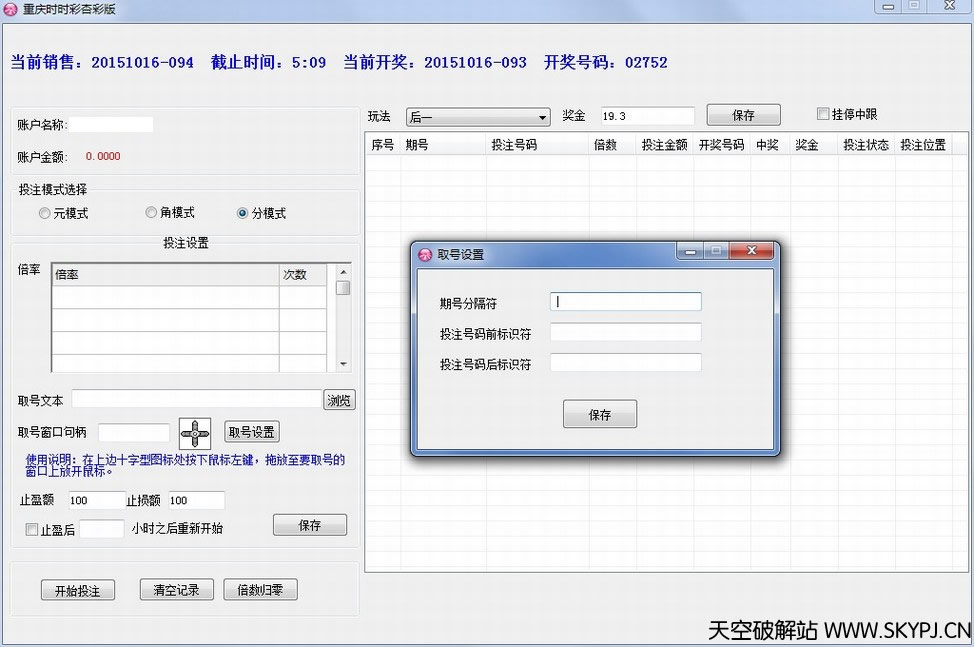Click the 期号分隔符 input field

click(x=625, y=301)
